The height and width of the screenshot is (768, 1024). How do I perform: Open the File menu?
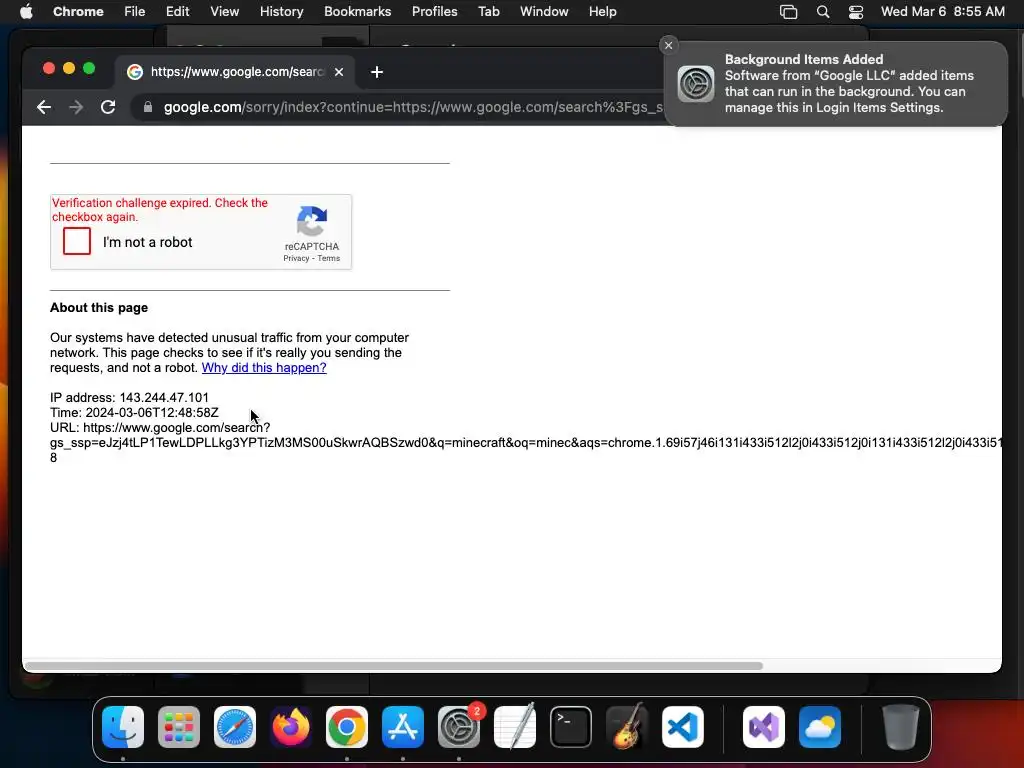point(135,12)
